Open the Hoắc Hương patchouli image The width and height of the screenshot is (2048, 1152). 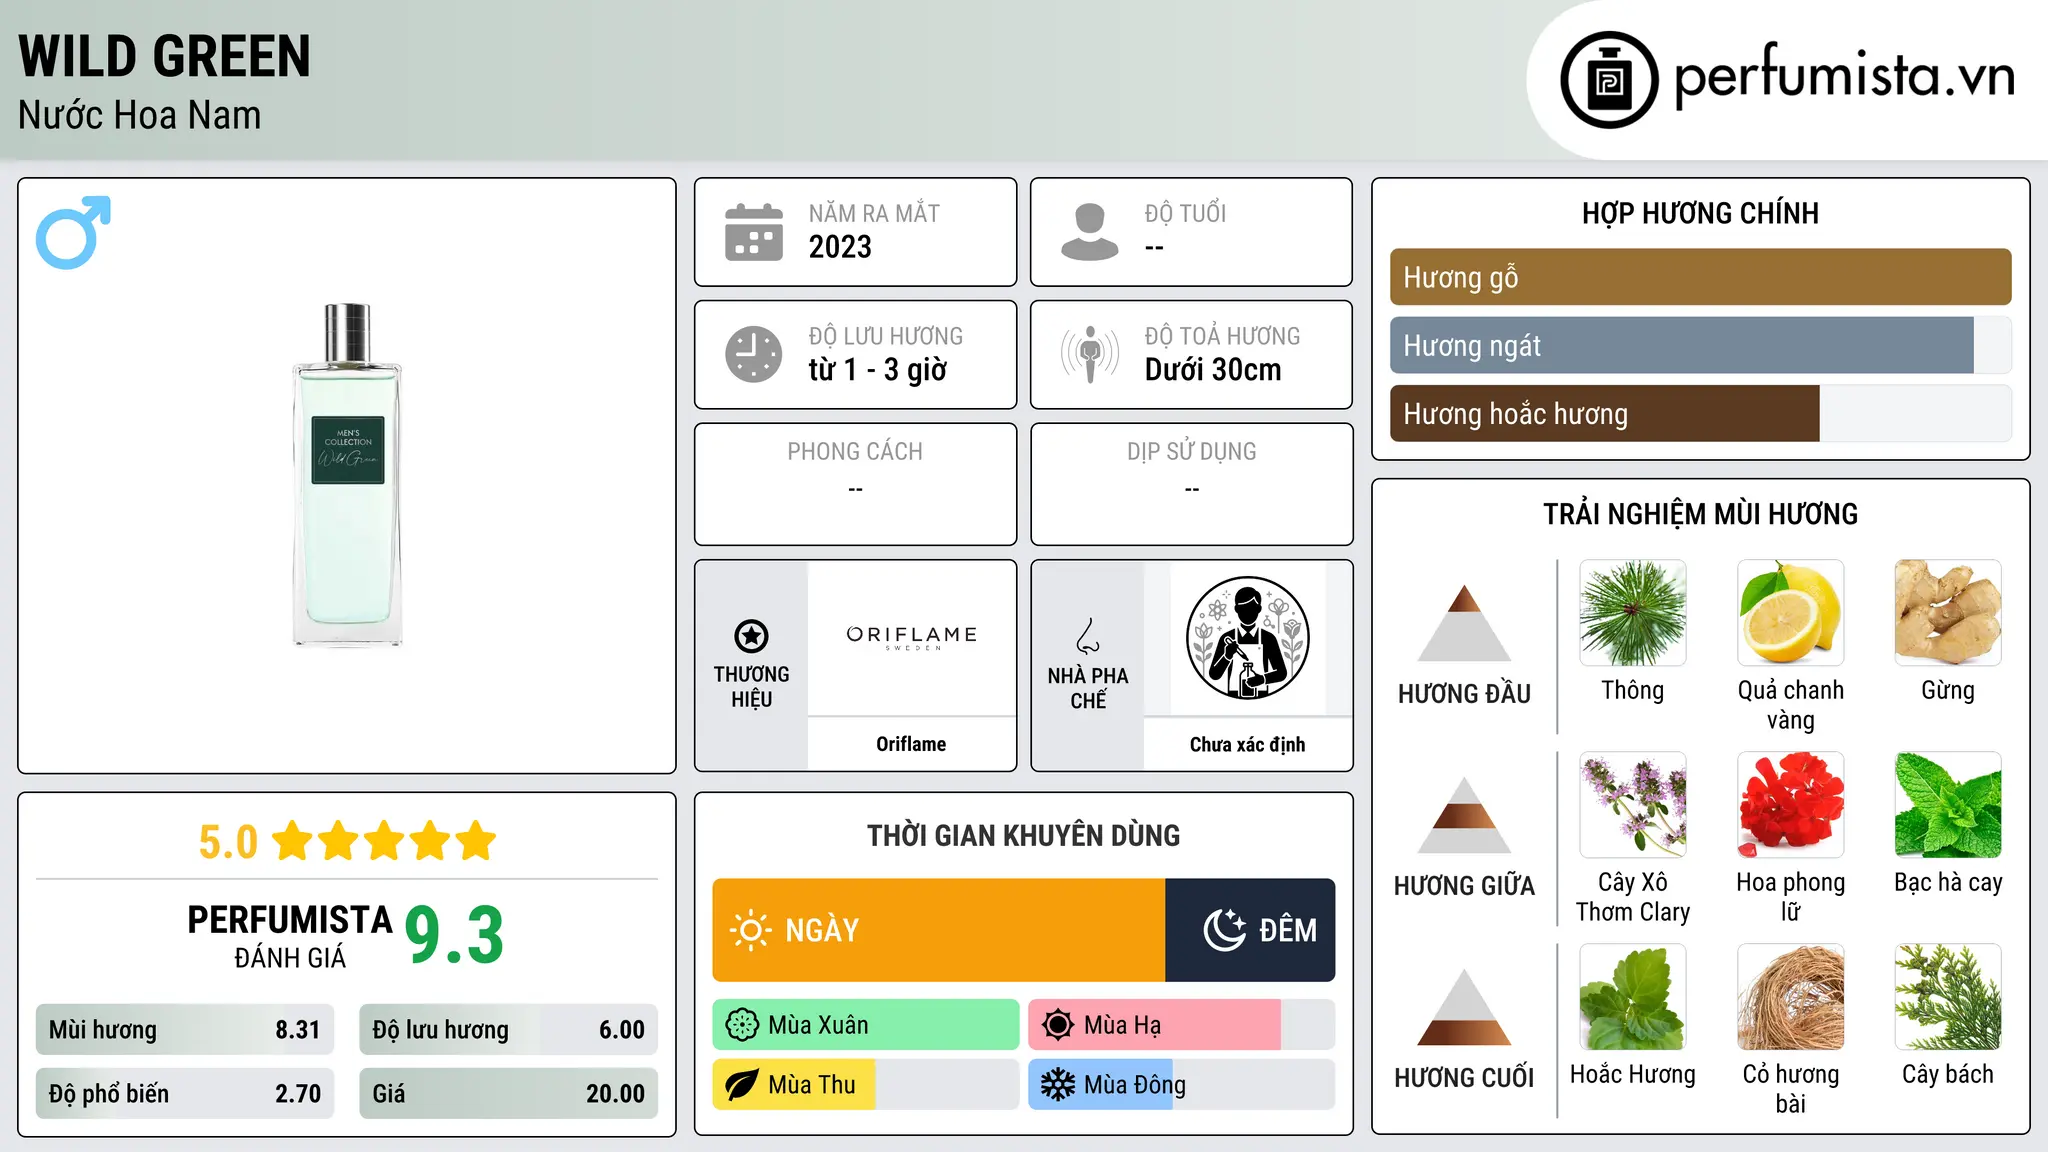pyautogui.click(x=1633, y=997)
